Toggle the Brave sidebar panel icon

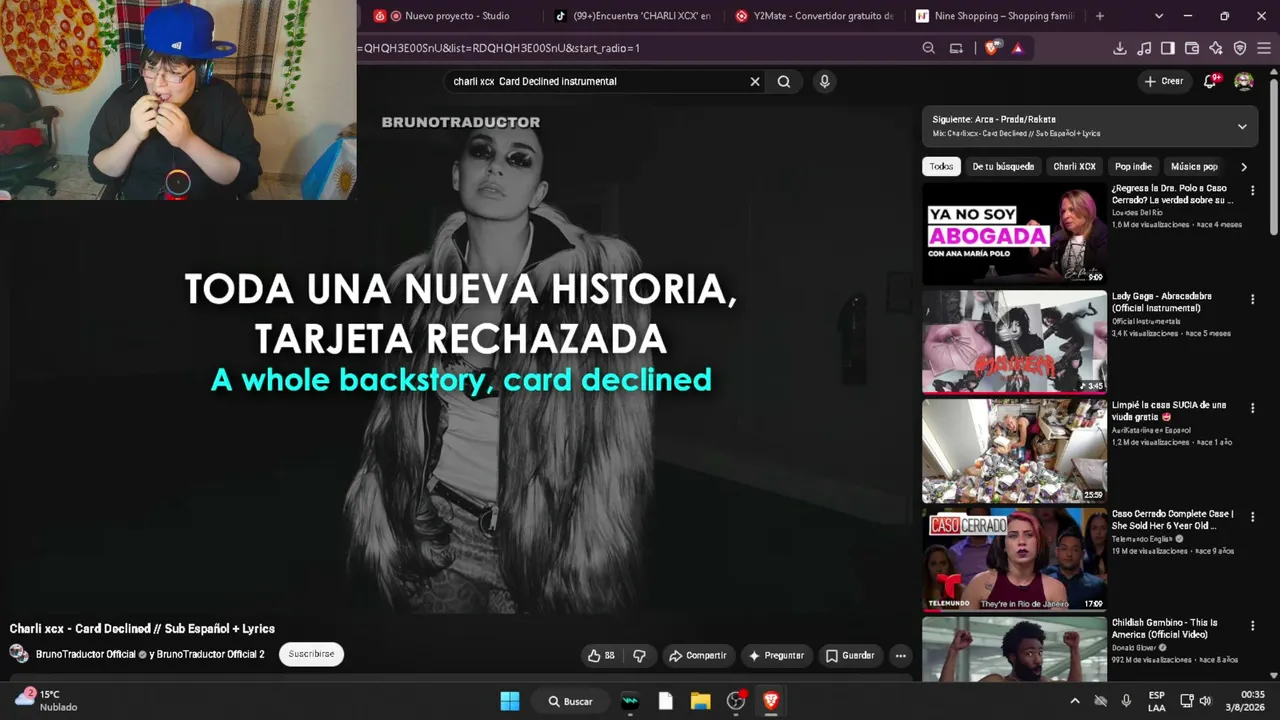point(1168,48)
